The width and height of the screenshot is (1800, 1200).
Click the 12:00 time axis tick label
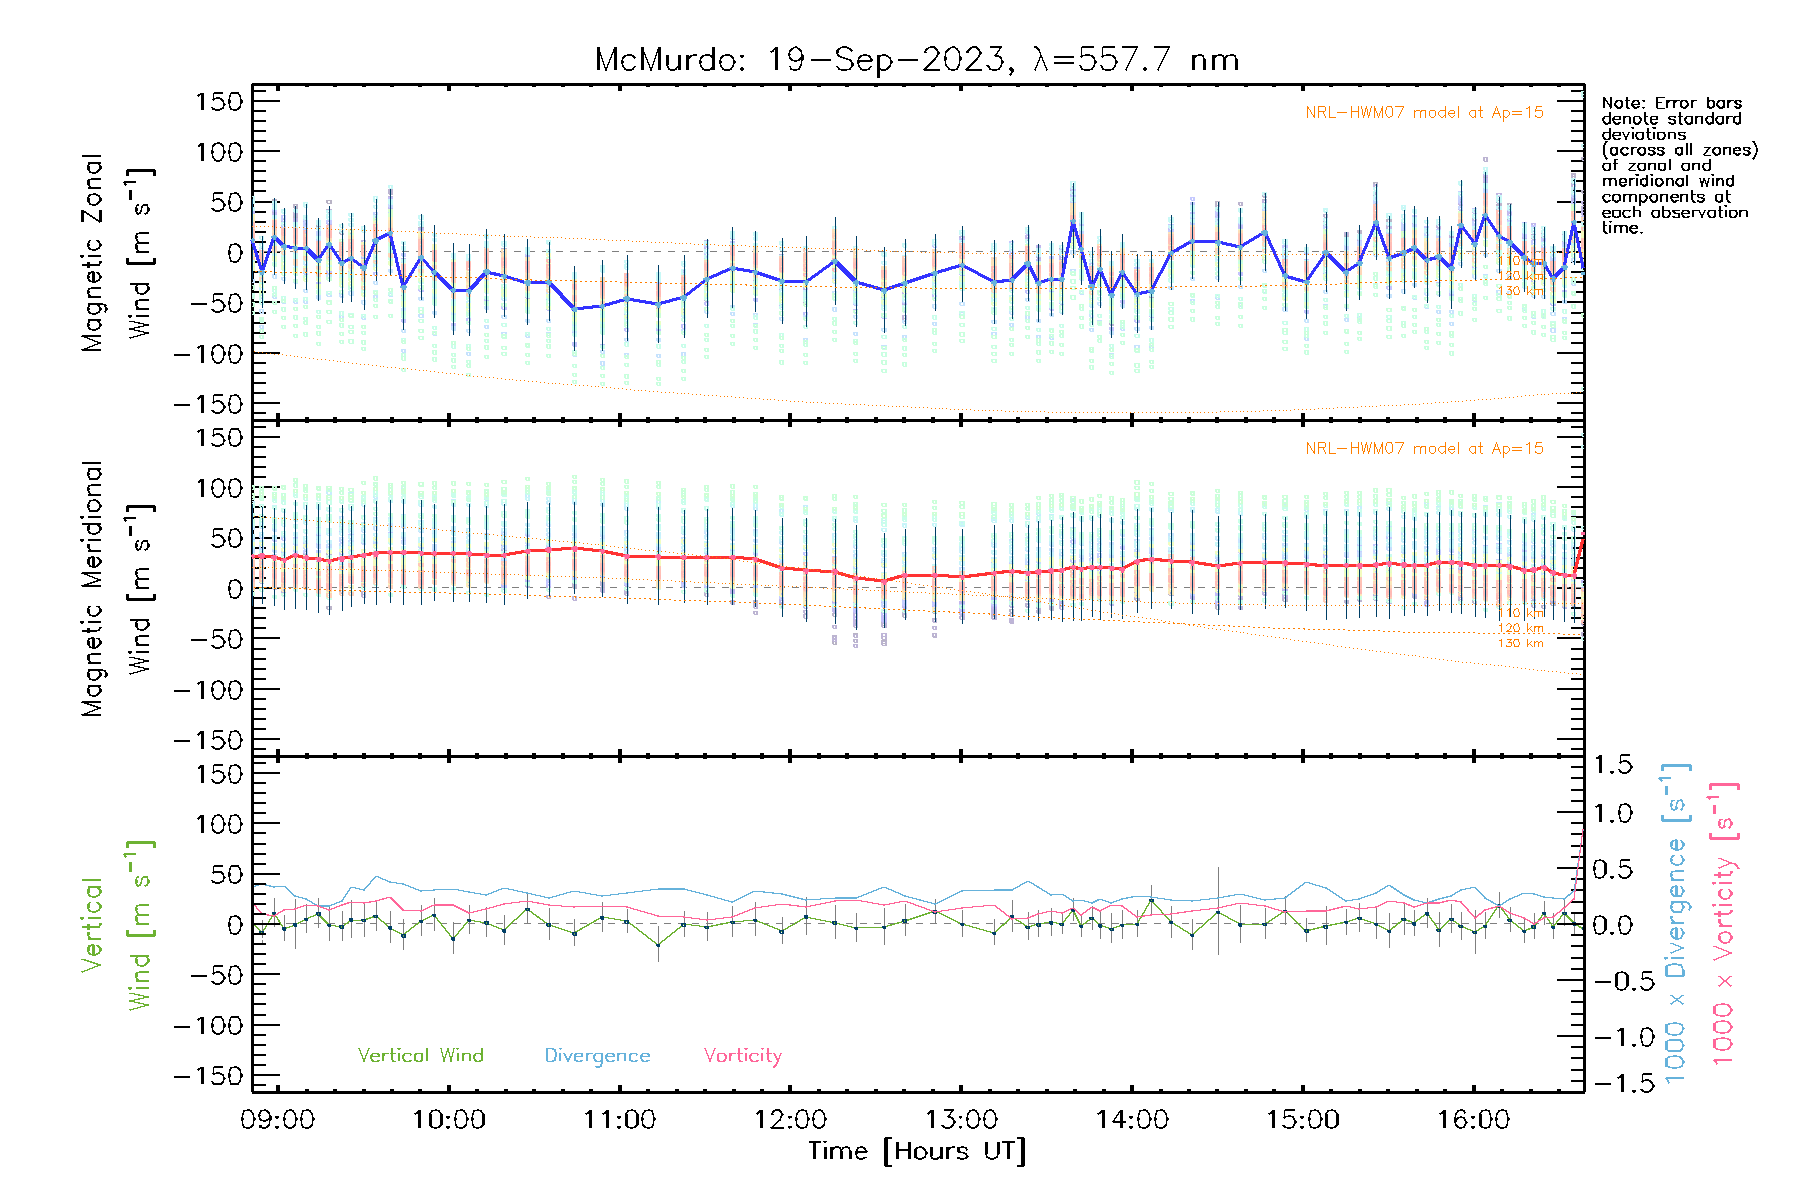[x=790, y=1120]
